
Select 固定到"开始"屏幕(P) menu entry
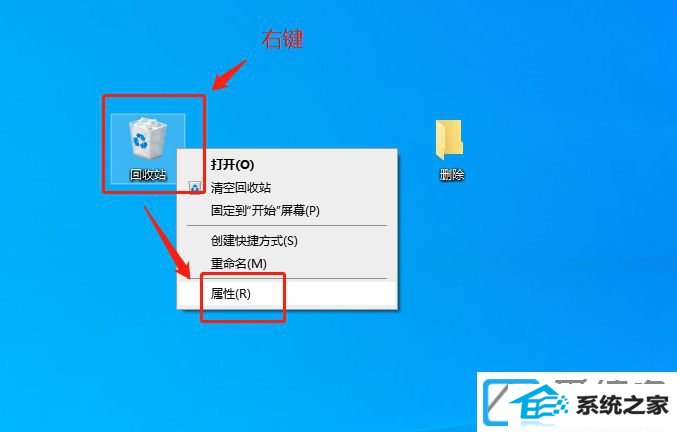pyautogui.click(x=265, y=211)
